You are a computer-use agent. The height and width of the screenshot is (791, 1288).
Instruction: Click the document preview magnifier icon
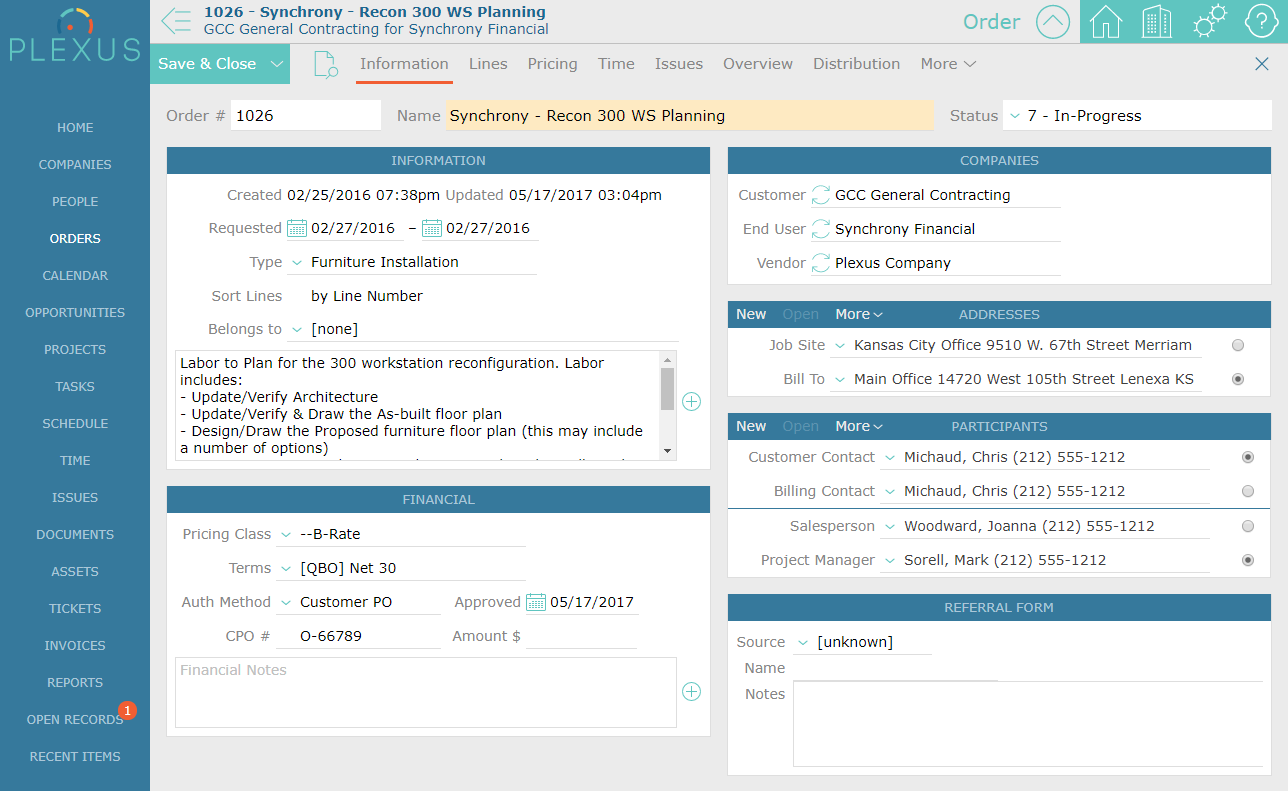point(325,64)
